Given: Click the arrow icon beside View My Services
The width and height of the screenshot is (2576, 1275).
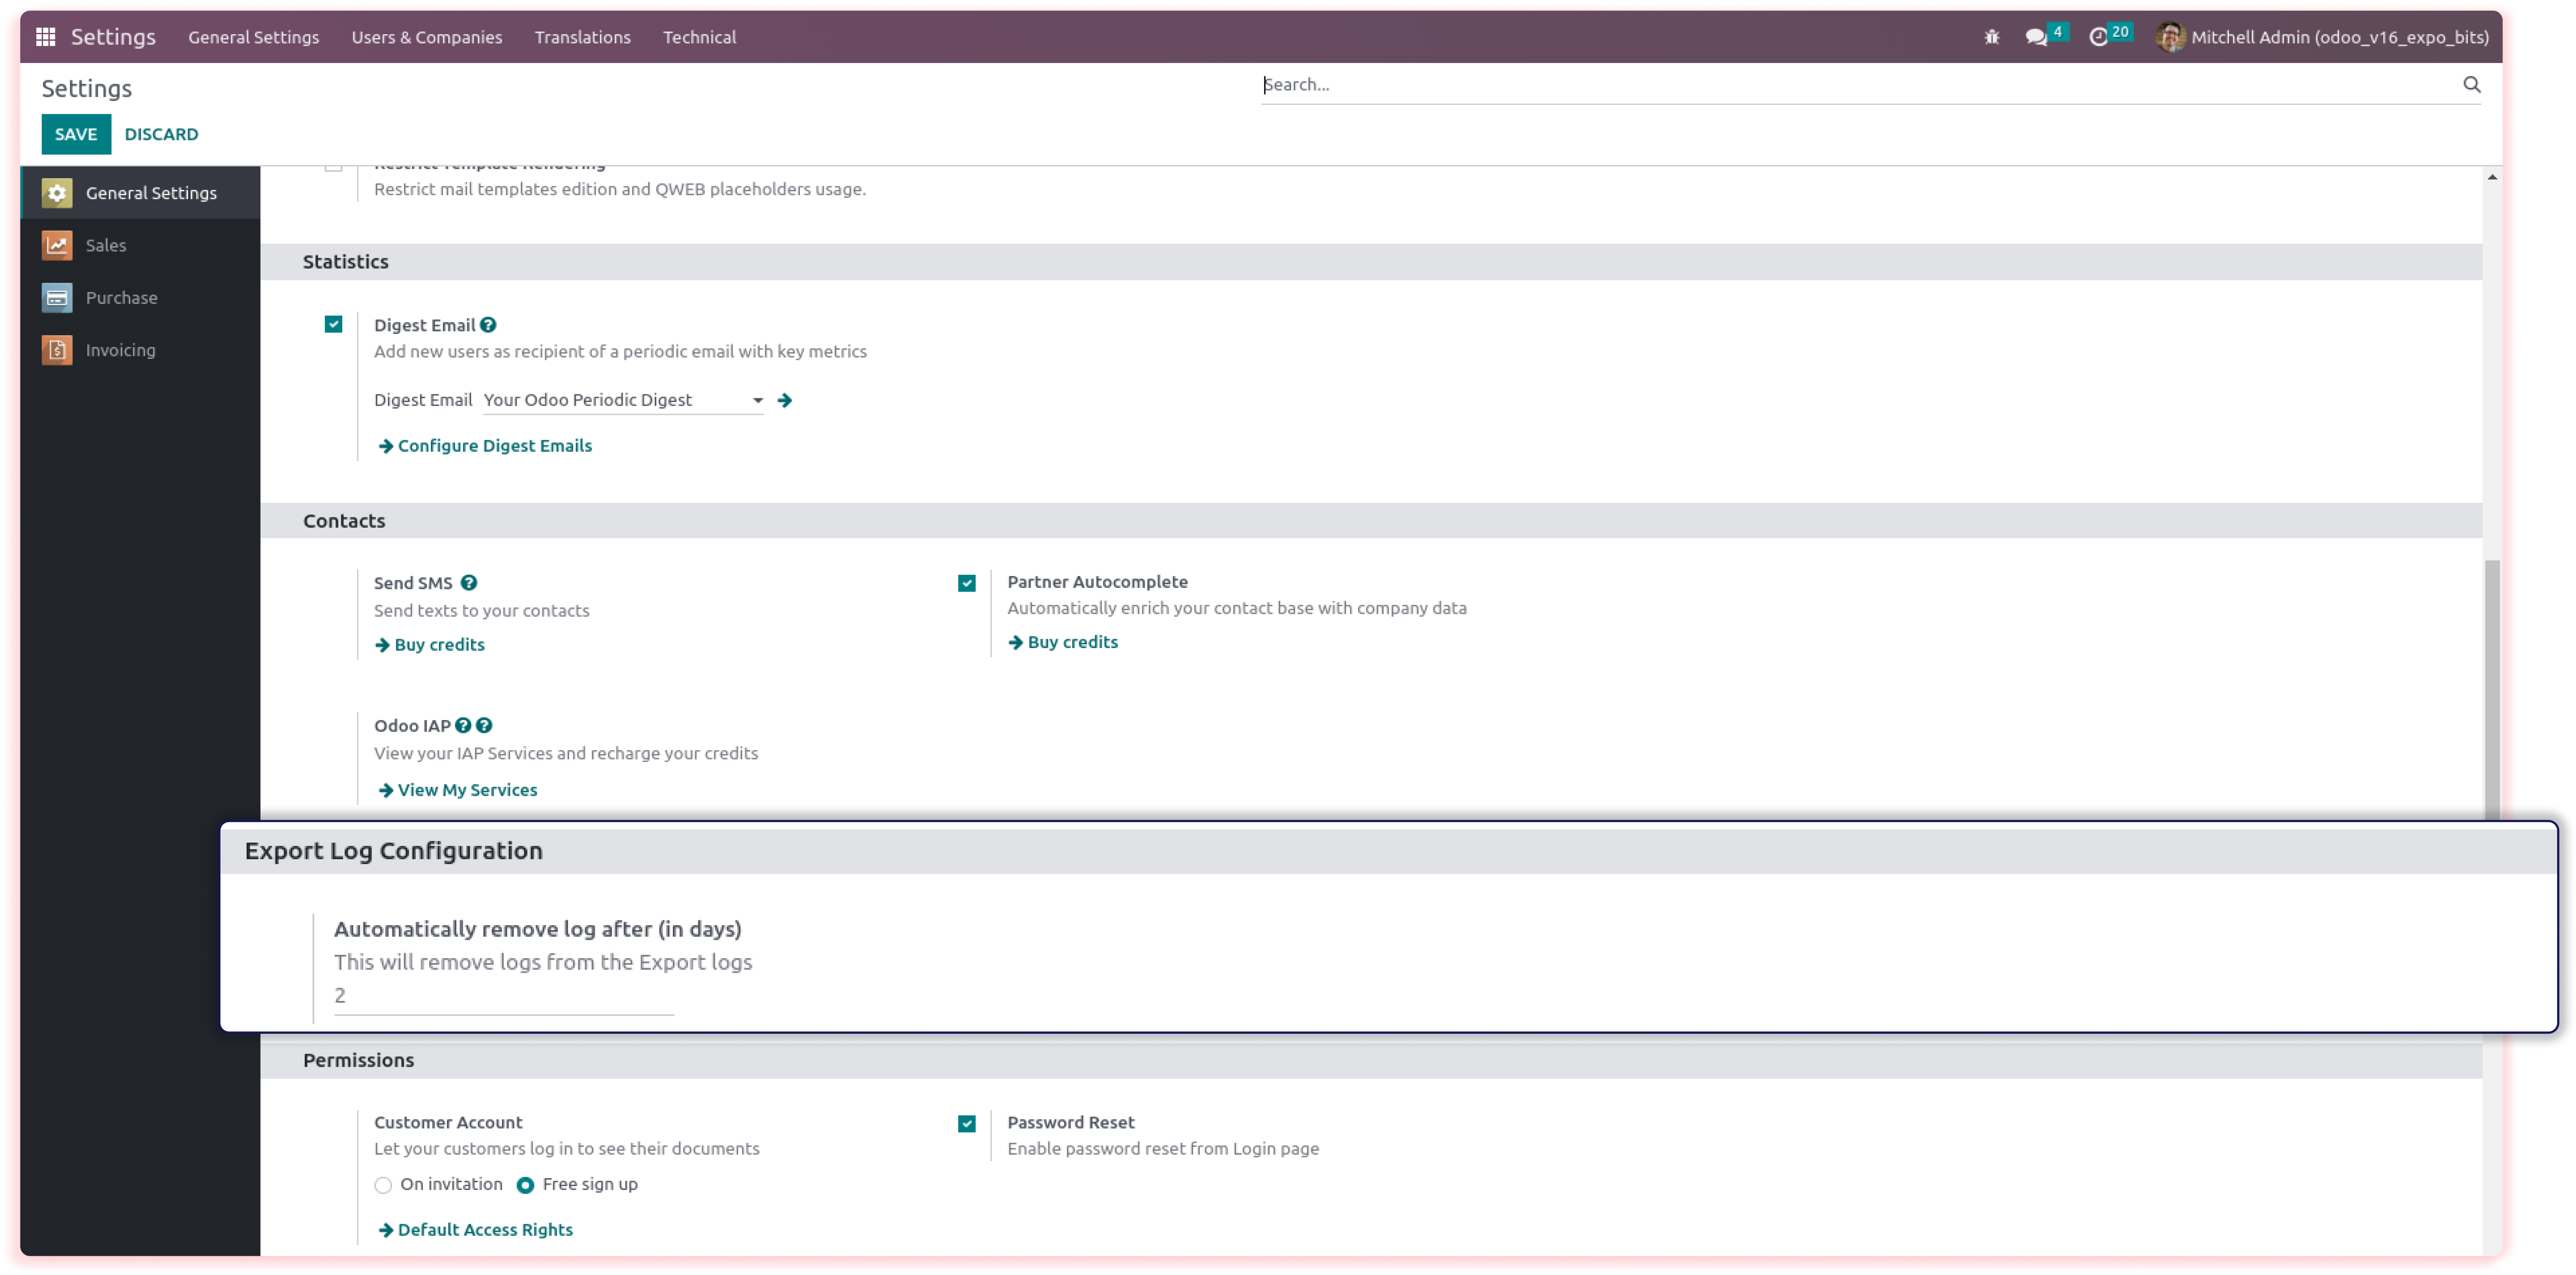Looking at the screenshot, I should (386, 791).
